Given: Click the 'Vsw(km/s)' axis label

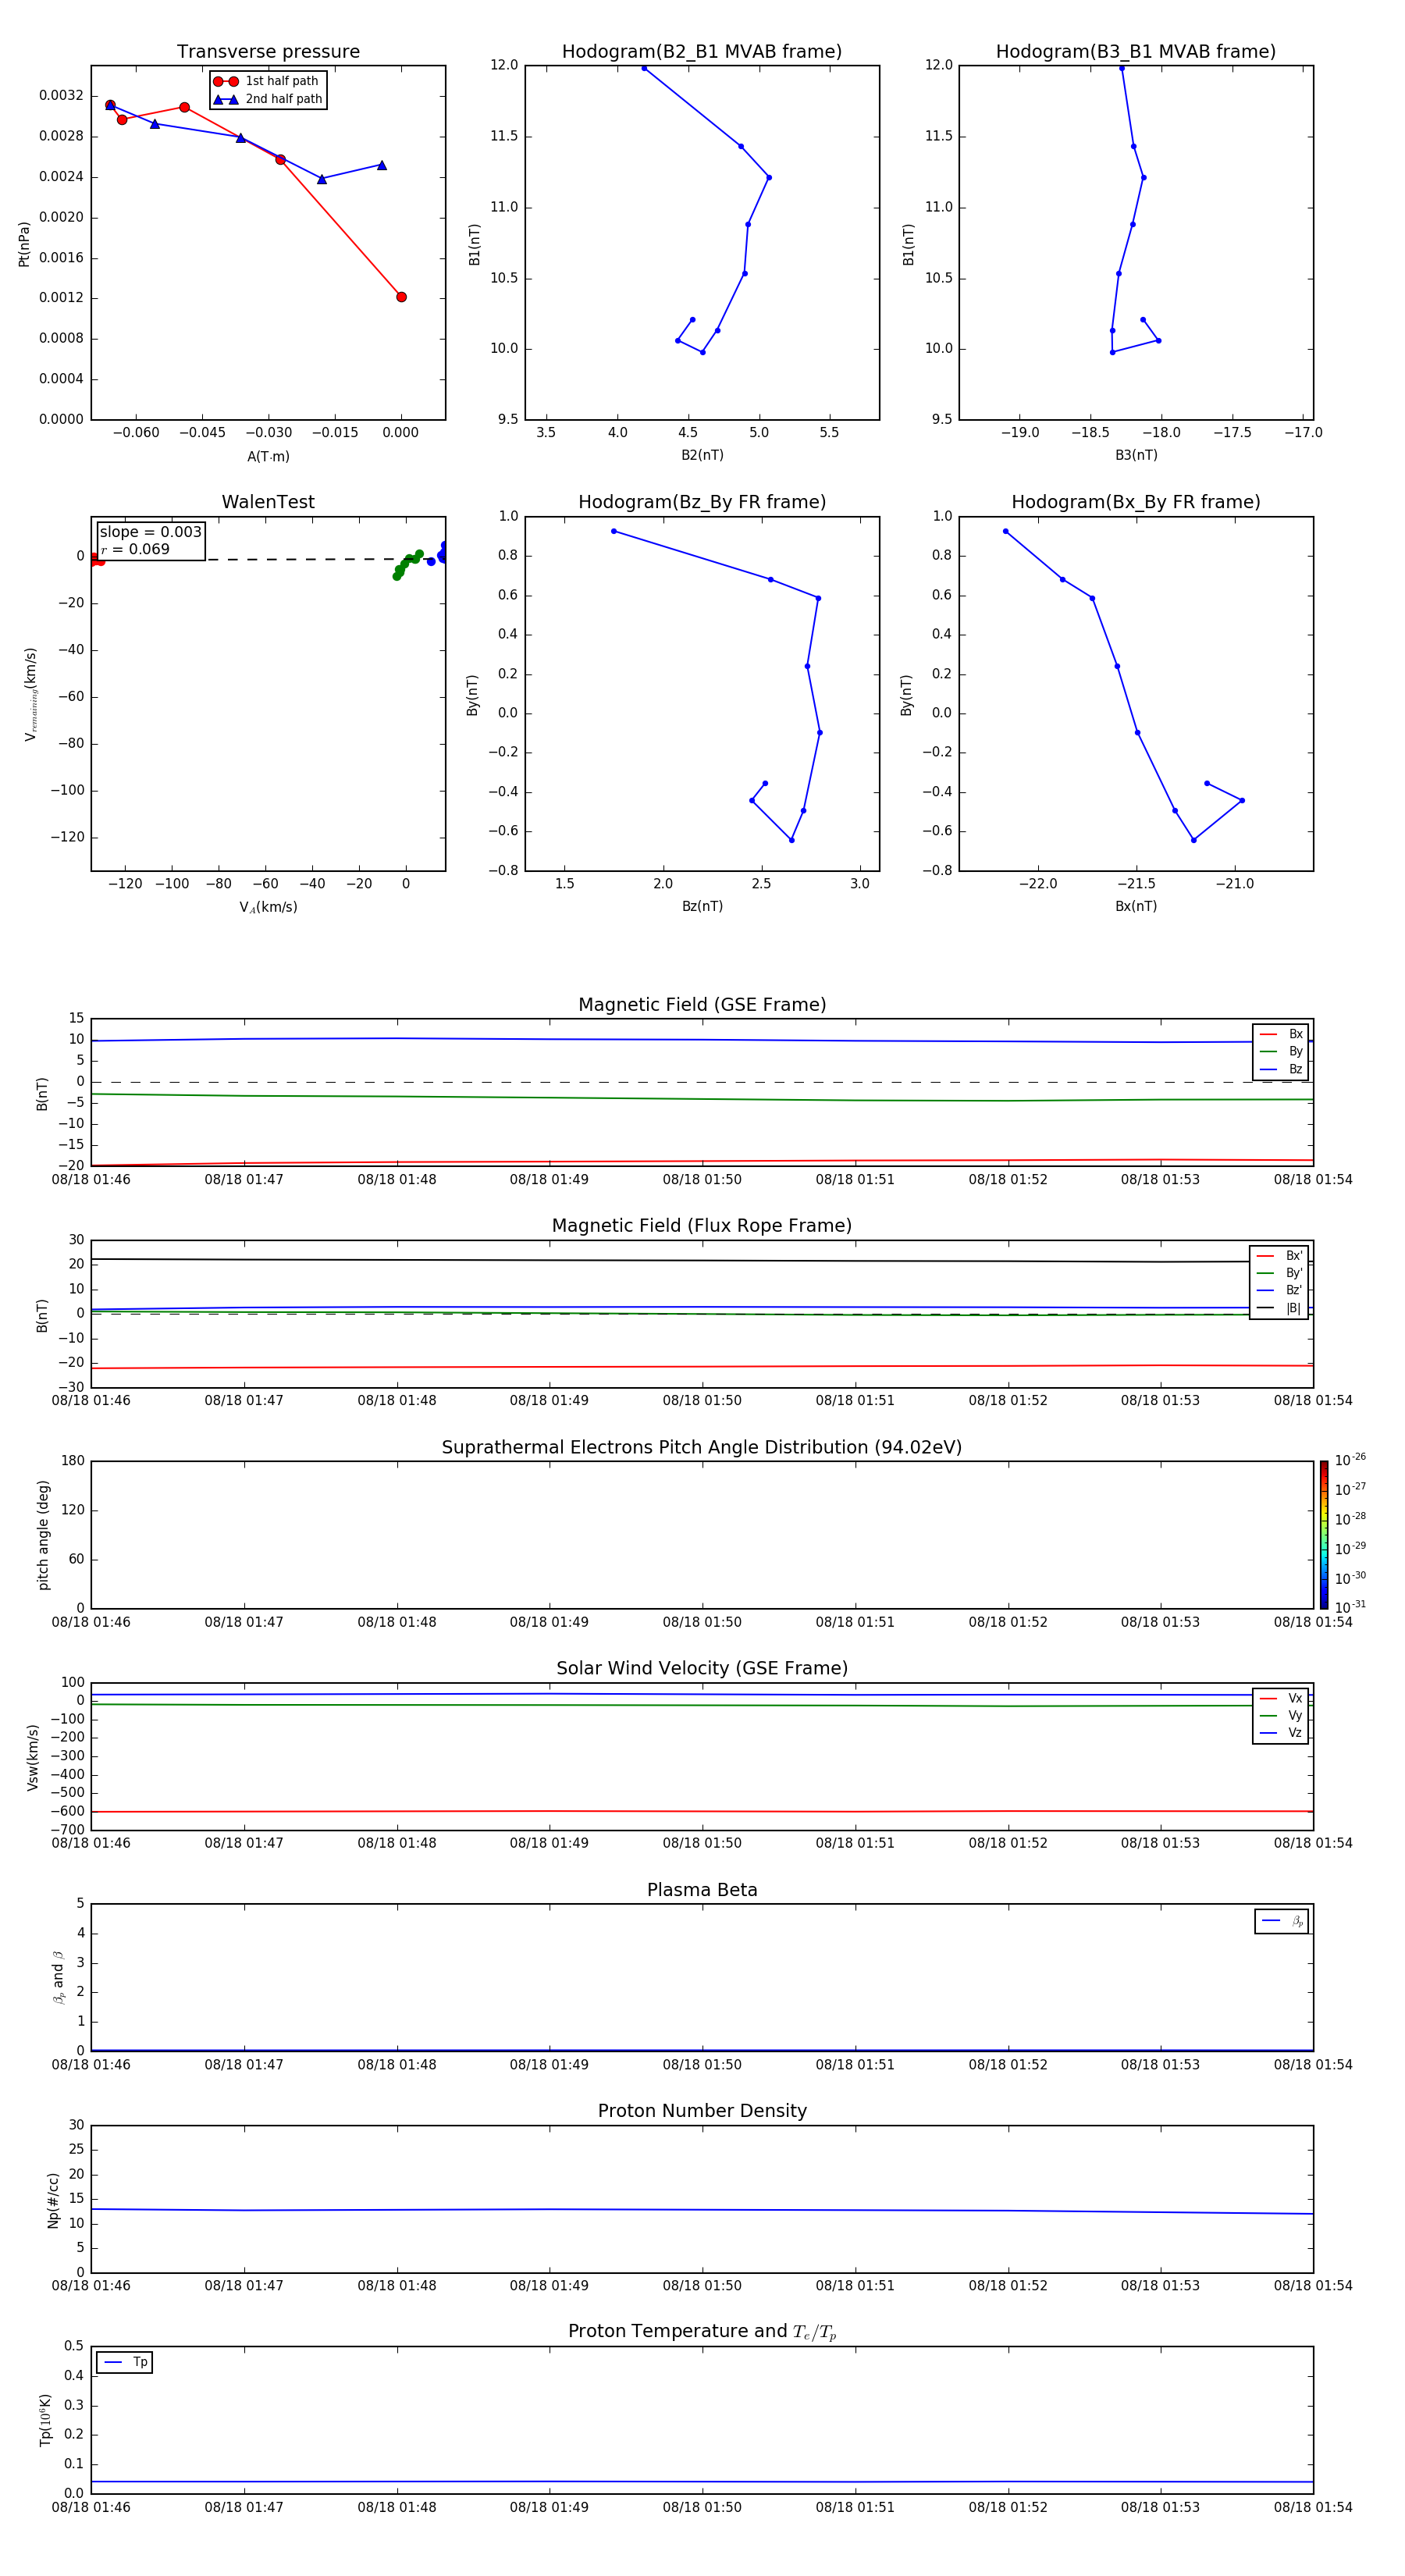Looking at the screenshot, I should [33, 1757].
